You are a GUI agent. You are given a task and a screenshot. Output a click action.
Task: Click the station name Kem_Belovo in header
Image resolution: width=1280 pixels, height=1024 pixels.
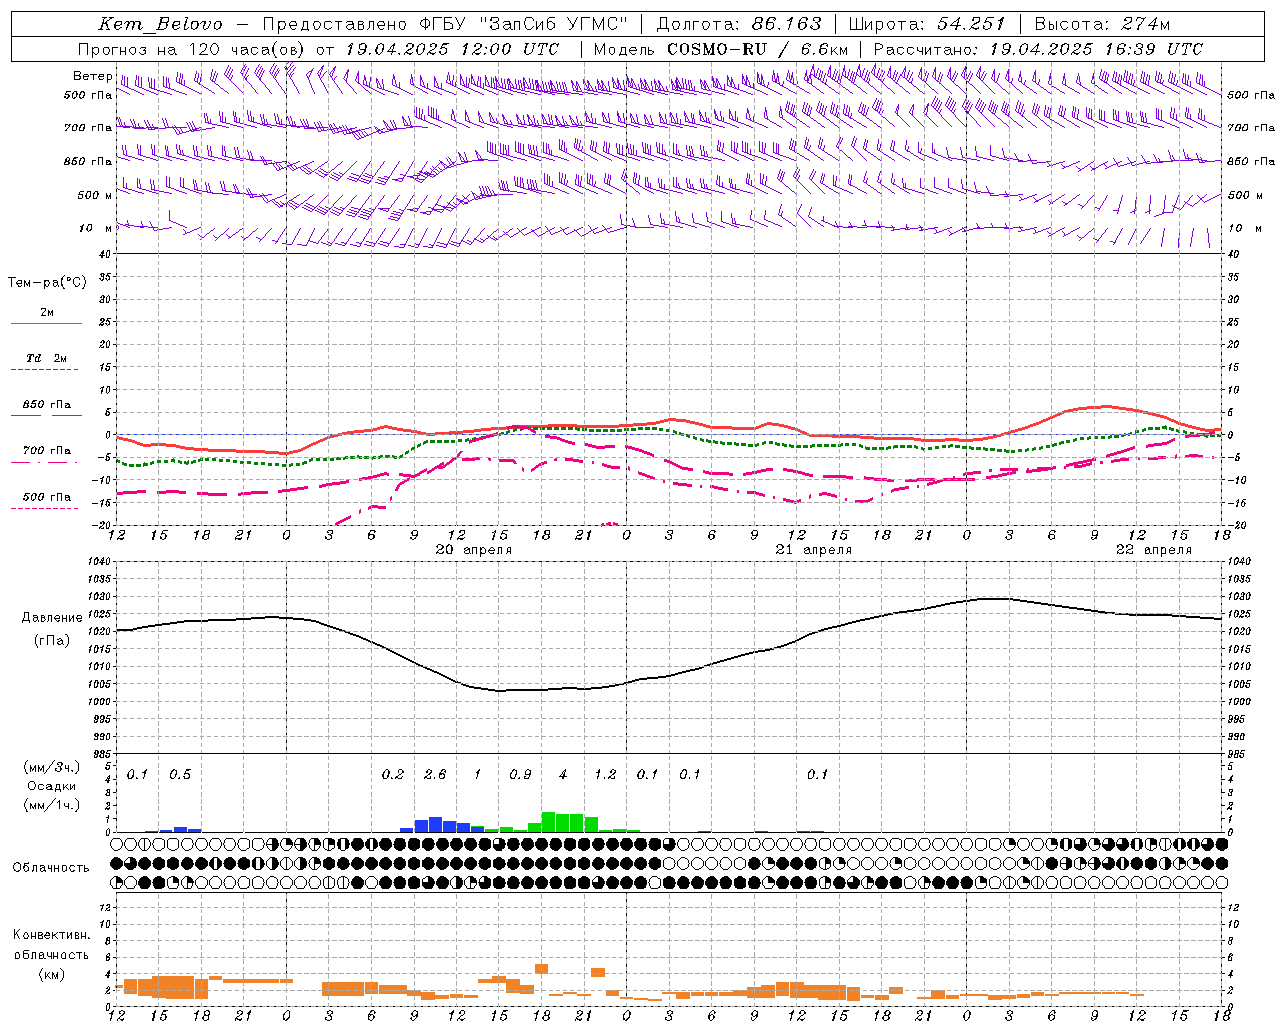click(160, 24)
